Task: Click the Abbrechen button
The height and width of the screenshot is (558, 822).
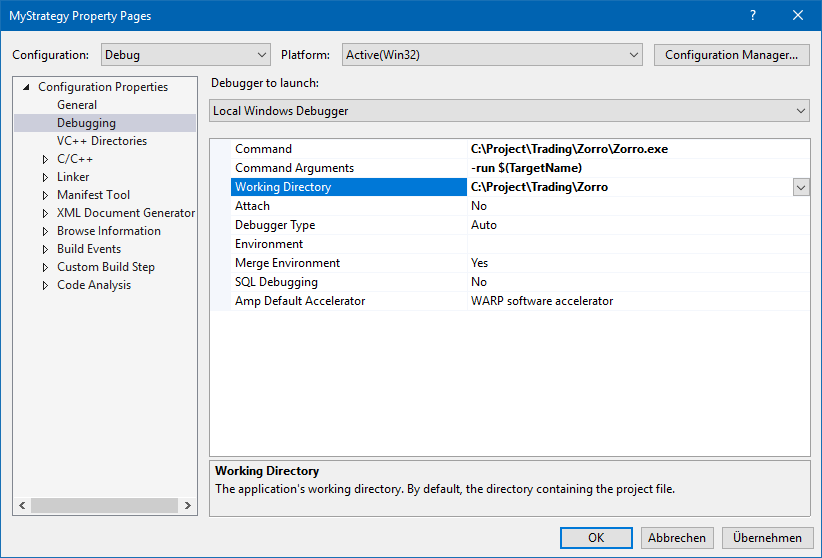Action: 677,537
